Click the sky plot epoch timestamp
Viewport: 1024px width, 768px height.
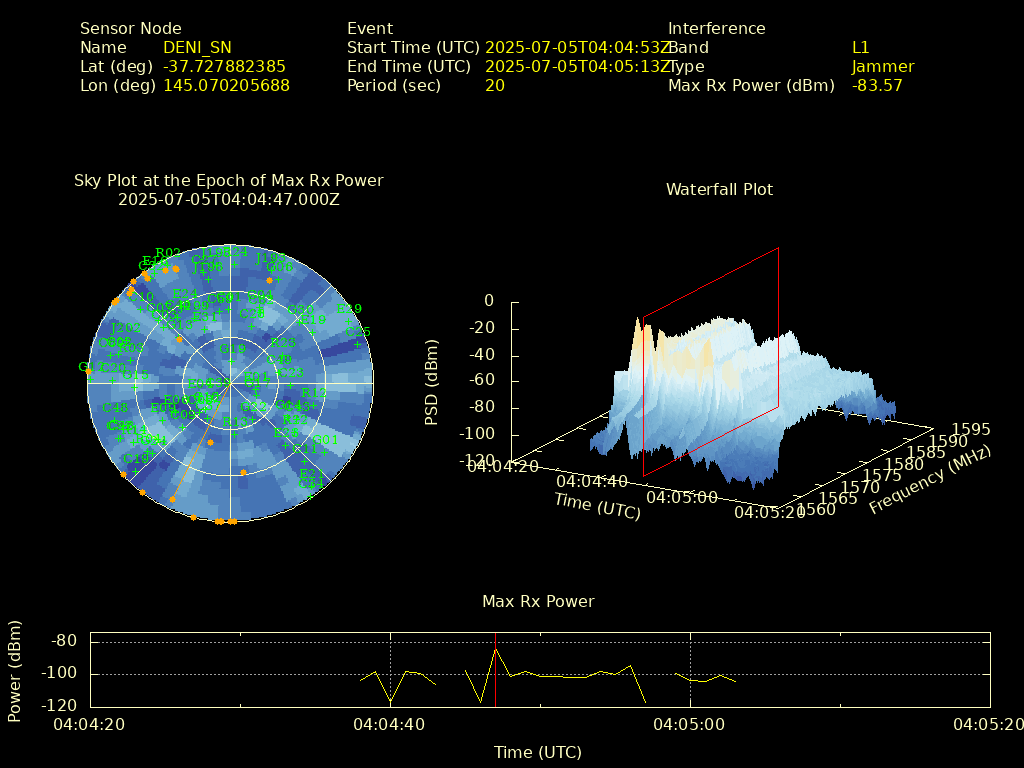[x=228, y=199]
